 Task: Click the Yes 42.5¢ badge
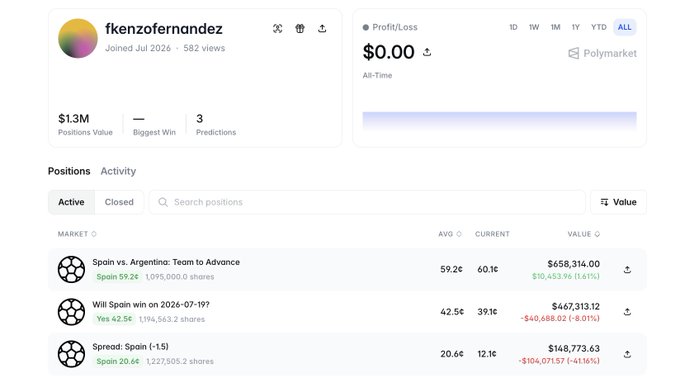click(x=114, y=319)
